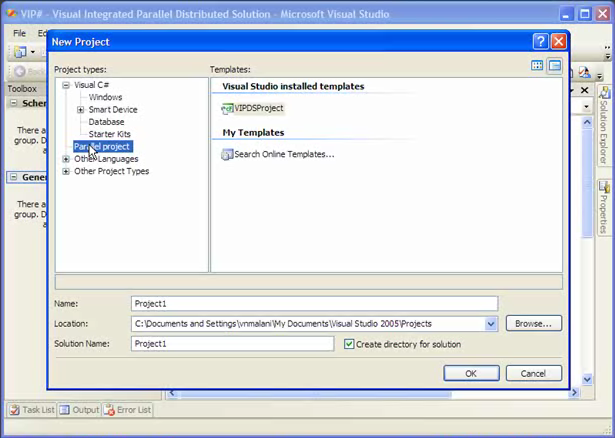
Task: Select Starter Kits project type
Action: pyautogui.click(x=109, y=134)
